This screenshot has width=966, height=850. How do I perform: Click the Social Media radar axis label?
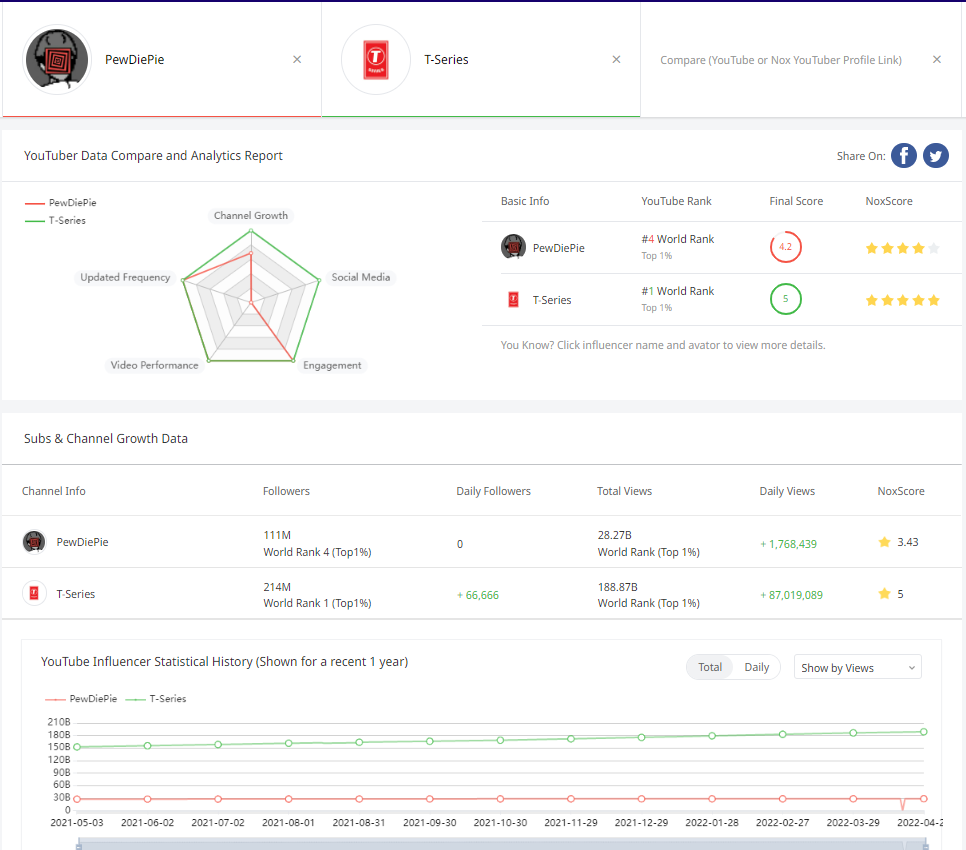tap(360, 277)
